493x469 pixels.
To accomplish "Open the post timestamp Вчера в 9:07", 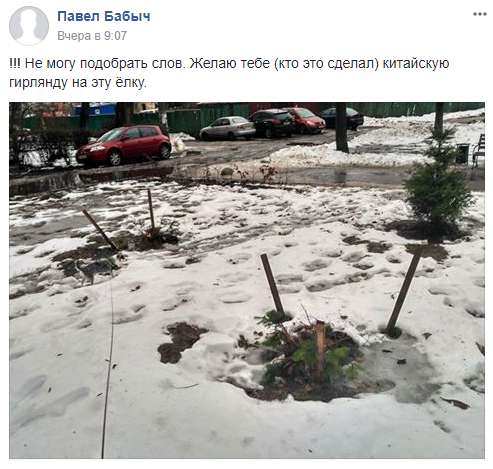I will (x=92, y=36).
